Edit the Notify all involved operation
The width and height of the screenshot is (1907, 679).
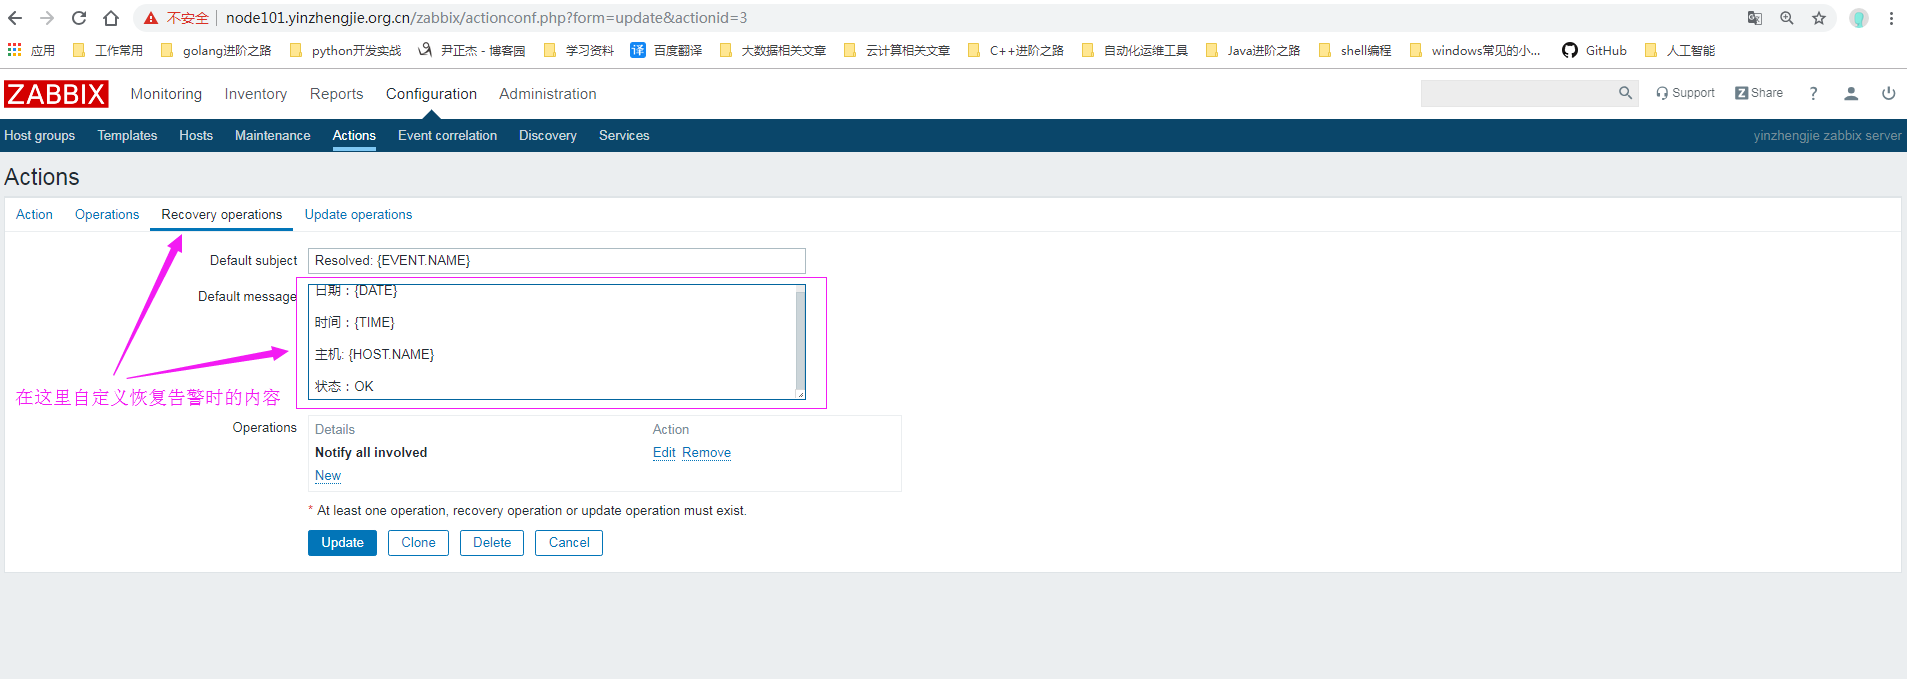(664, 453)
